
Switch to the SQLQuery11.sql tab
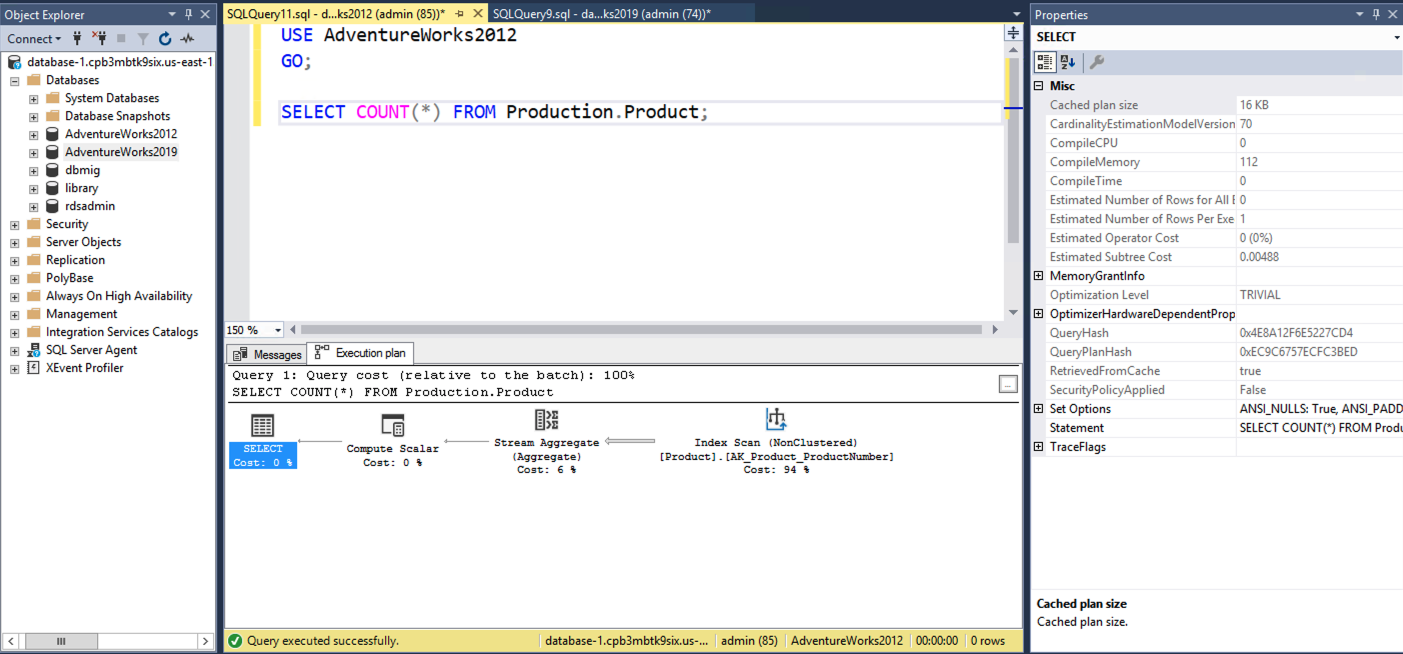click(x=336, y=14)
